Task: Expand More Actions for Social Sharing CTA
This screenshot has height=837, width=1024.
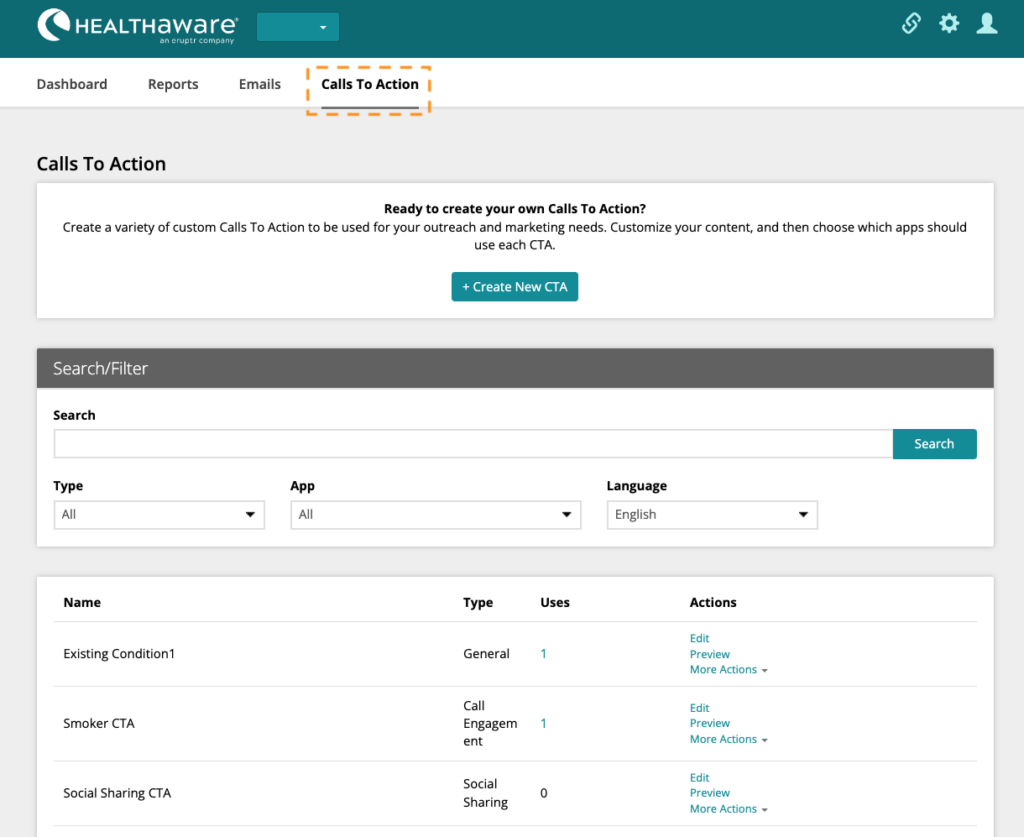Action: coord(728,809)
